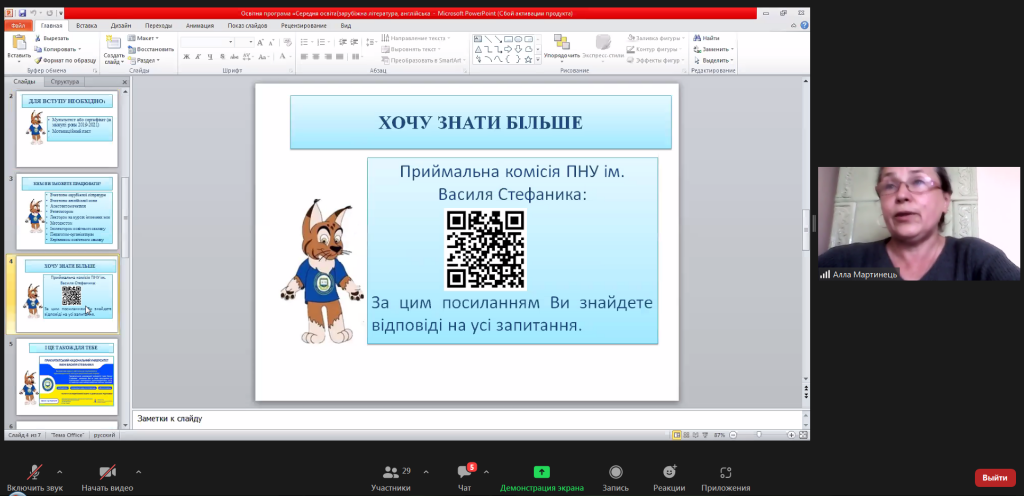Expand audio options arrow beside Включить звук
Image resolution: width=1024 pixels, height=496 pixels.
59,471
